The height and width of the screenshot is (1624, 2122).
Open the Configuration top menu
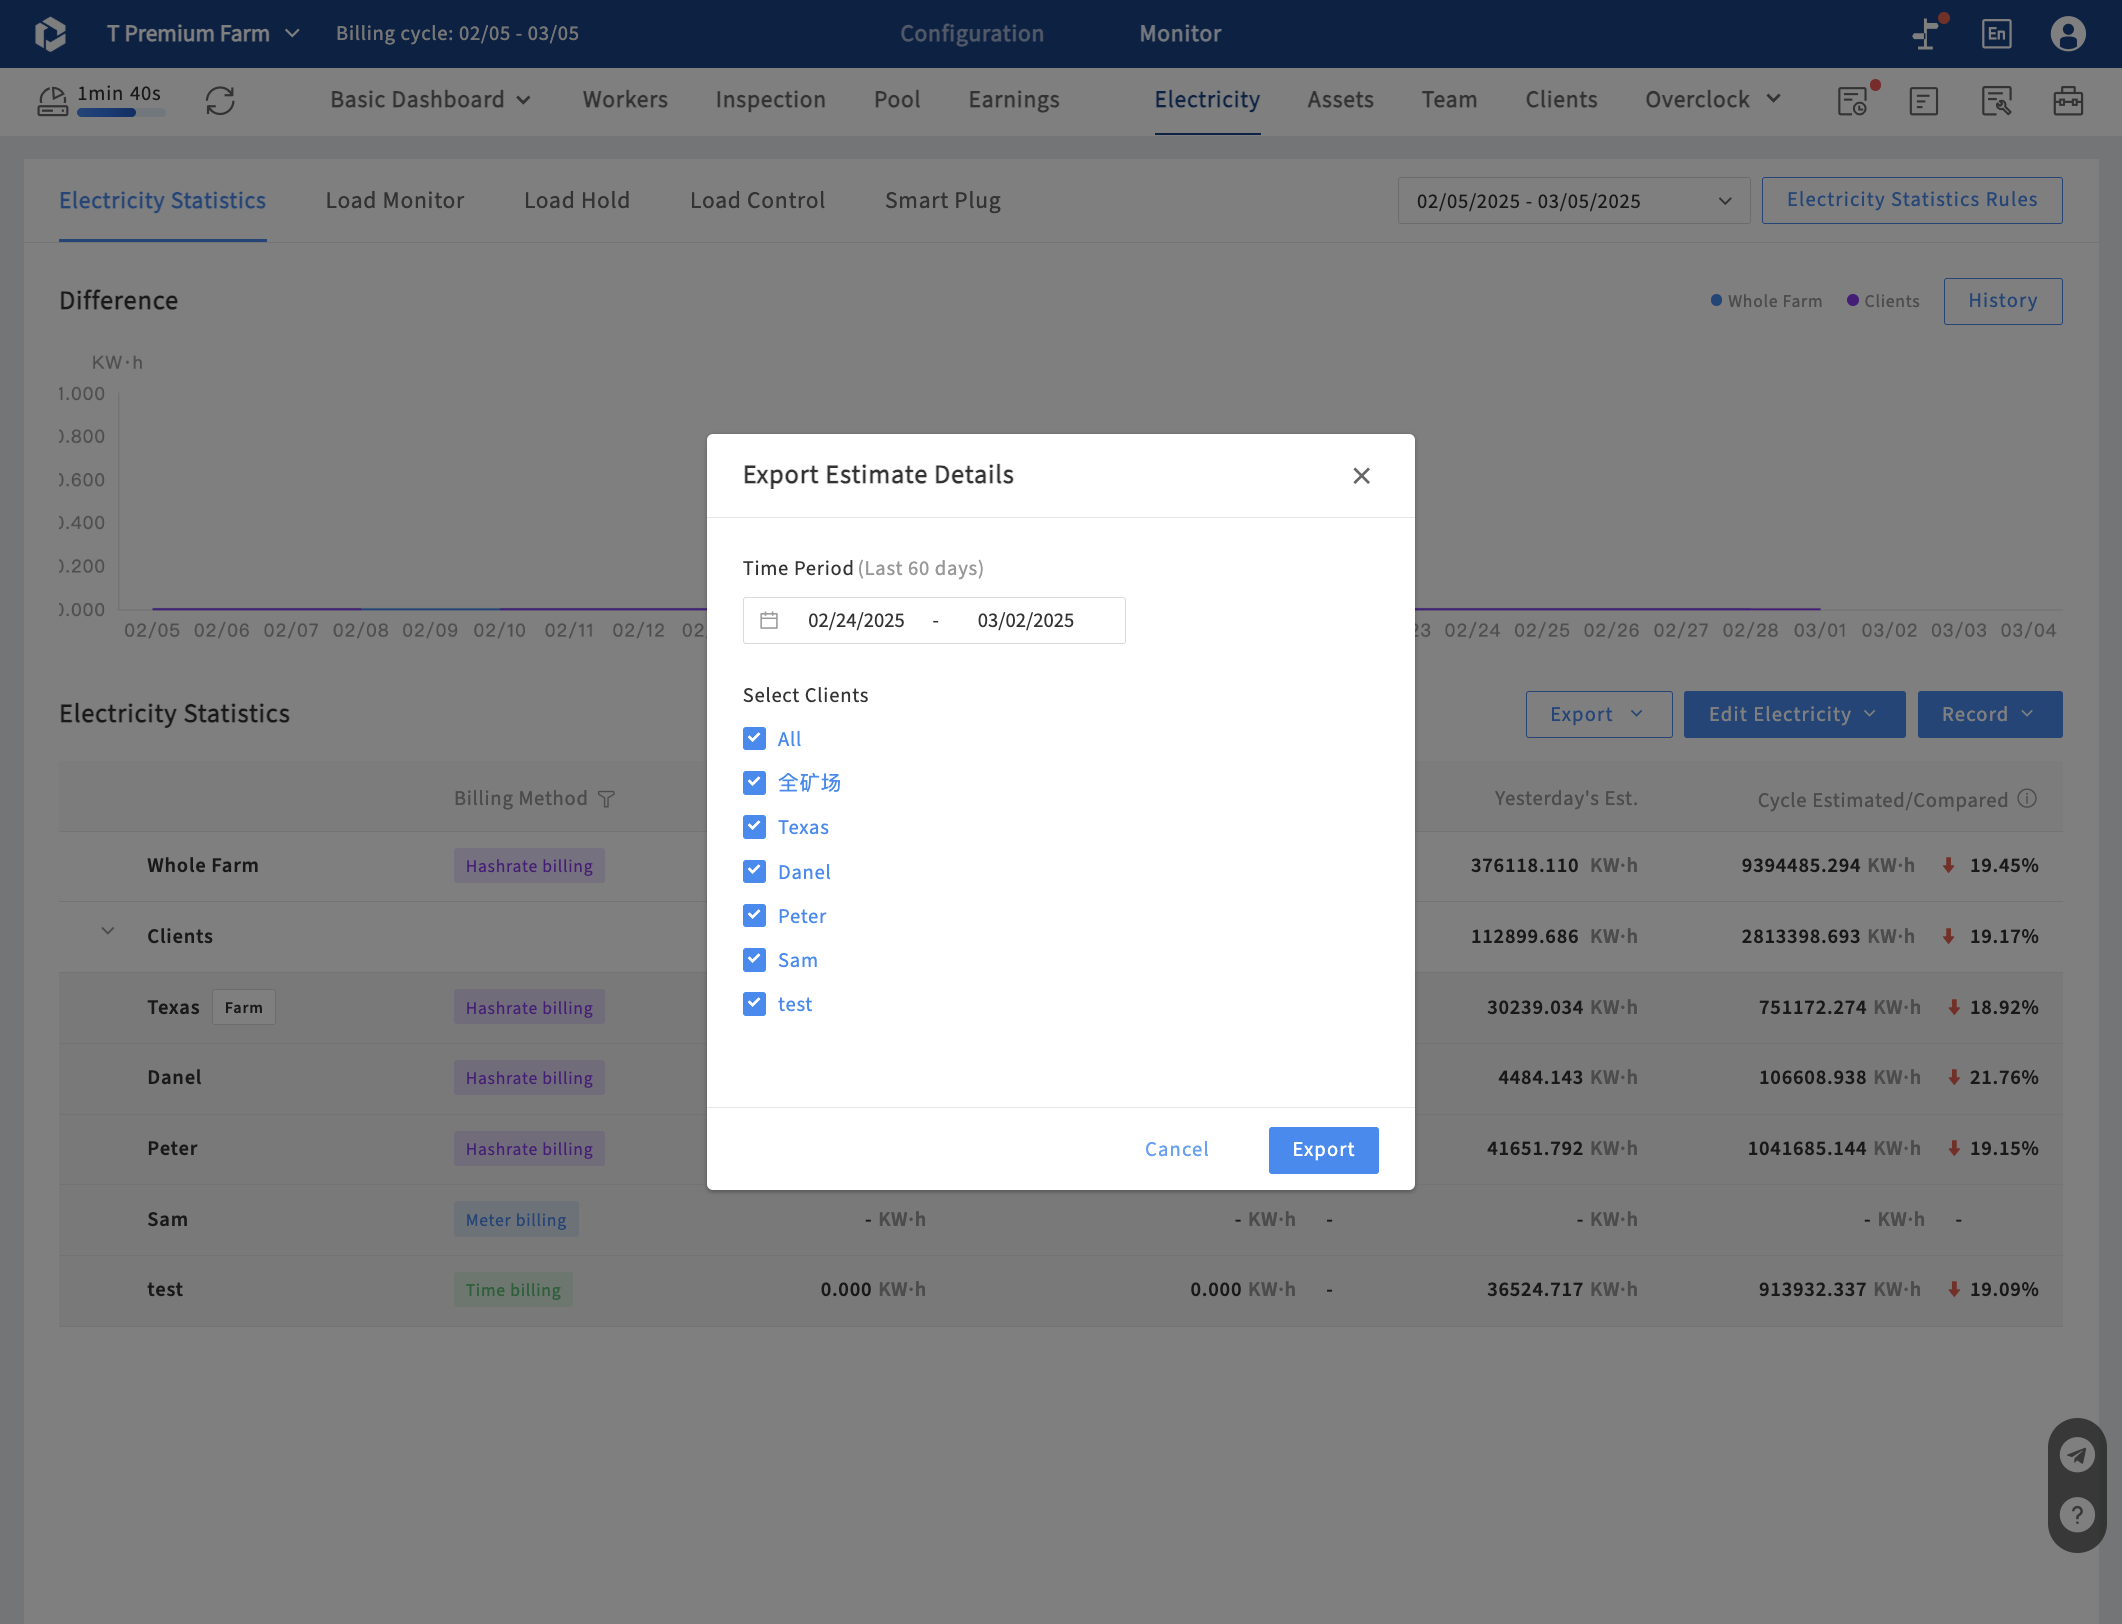pyautogui.click(x=971, y=34)
